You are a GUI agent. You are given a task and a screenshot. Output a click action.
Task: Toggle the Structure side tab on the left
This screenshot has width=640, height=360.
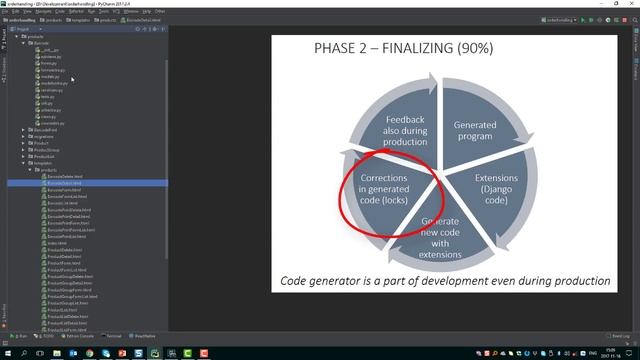[x=4, y=70]
